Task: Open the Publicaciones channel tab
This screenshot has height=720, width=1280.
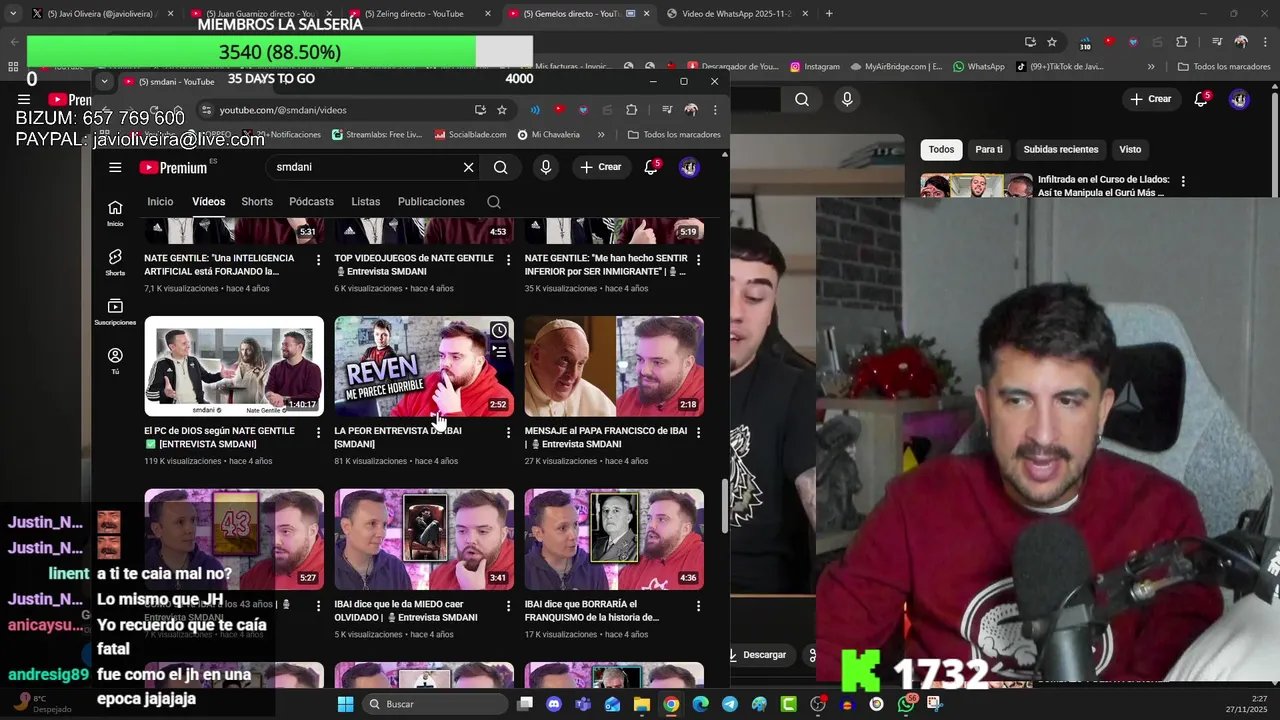Action: click(431, 202)
